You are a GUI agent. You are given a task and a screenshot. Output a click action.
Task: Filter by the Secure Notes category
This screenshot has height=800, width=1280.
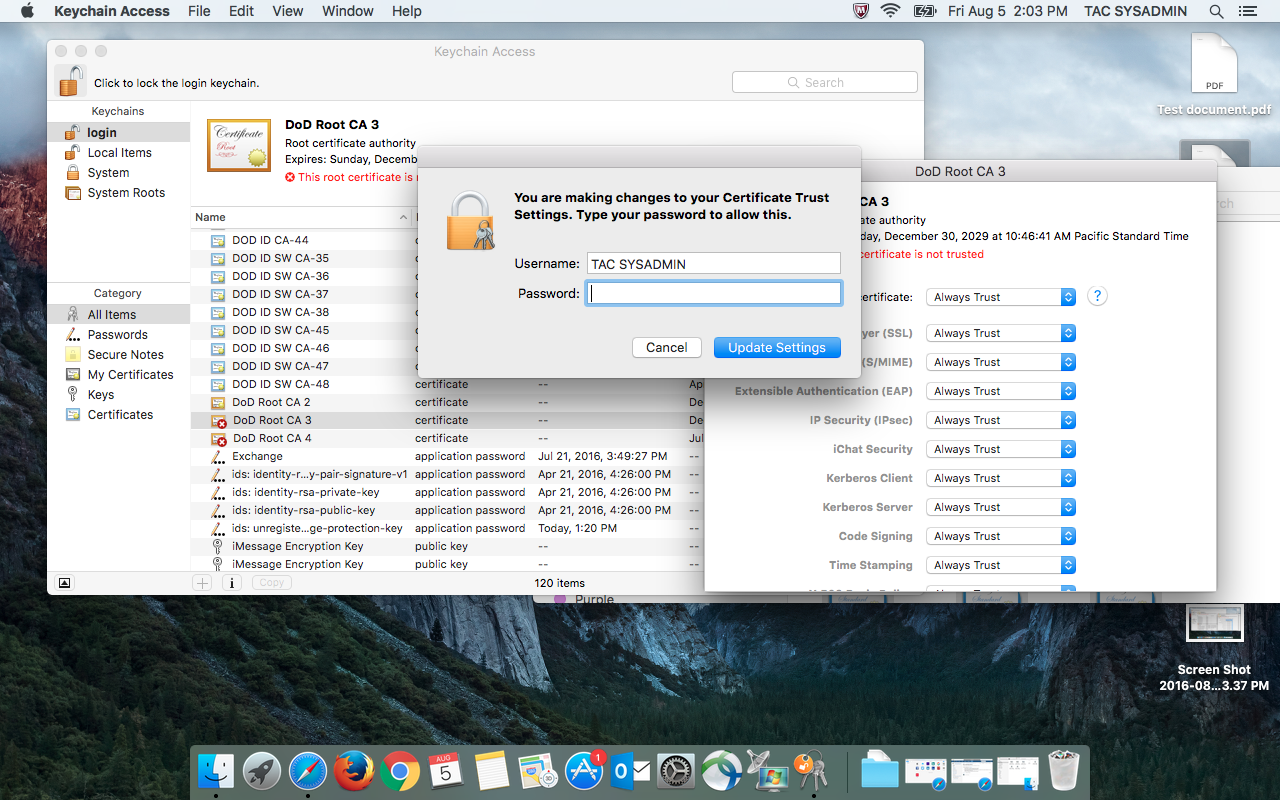click(x=118, y=354)
